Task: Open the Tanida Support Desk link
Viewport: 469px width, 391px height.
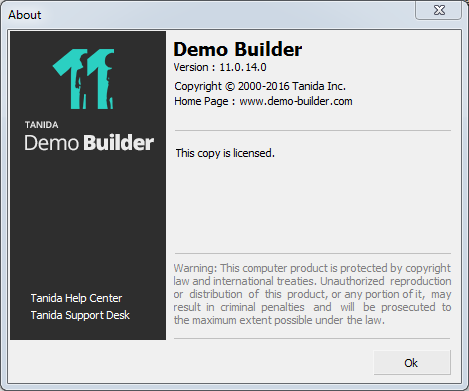Action: 80,315
